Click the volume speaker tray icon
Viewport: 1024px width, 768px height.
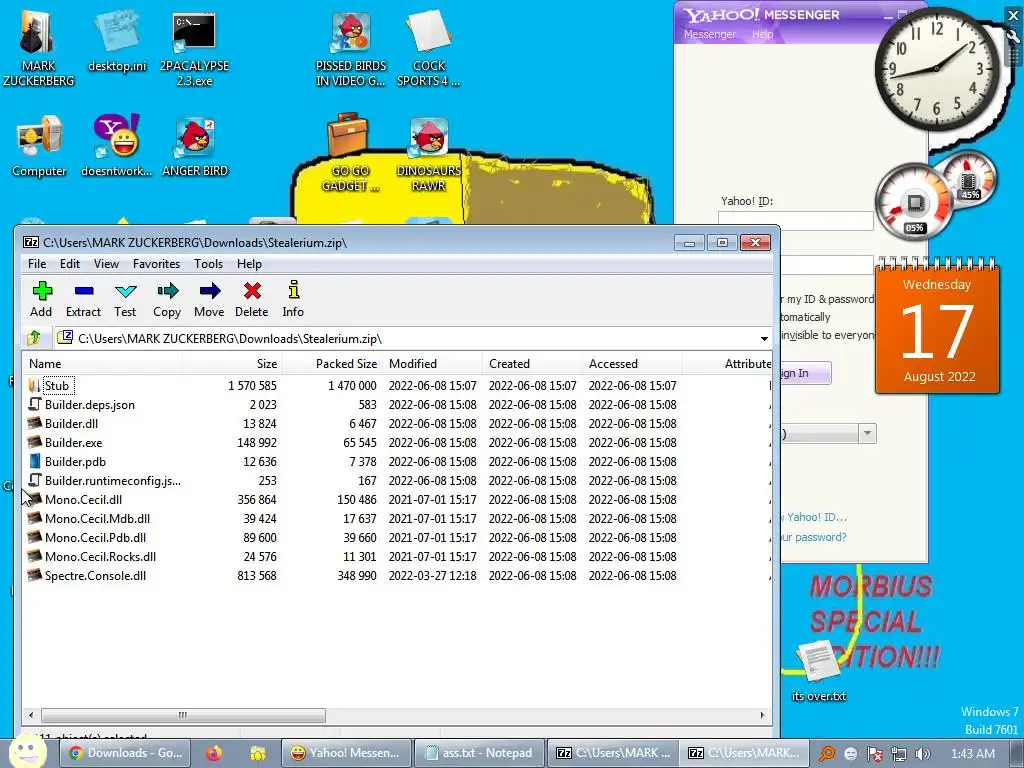pyautogui.click(x=922, y=754)
